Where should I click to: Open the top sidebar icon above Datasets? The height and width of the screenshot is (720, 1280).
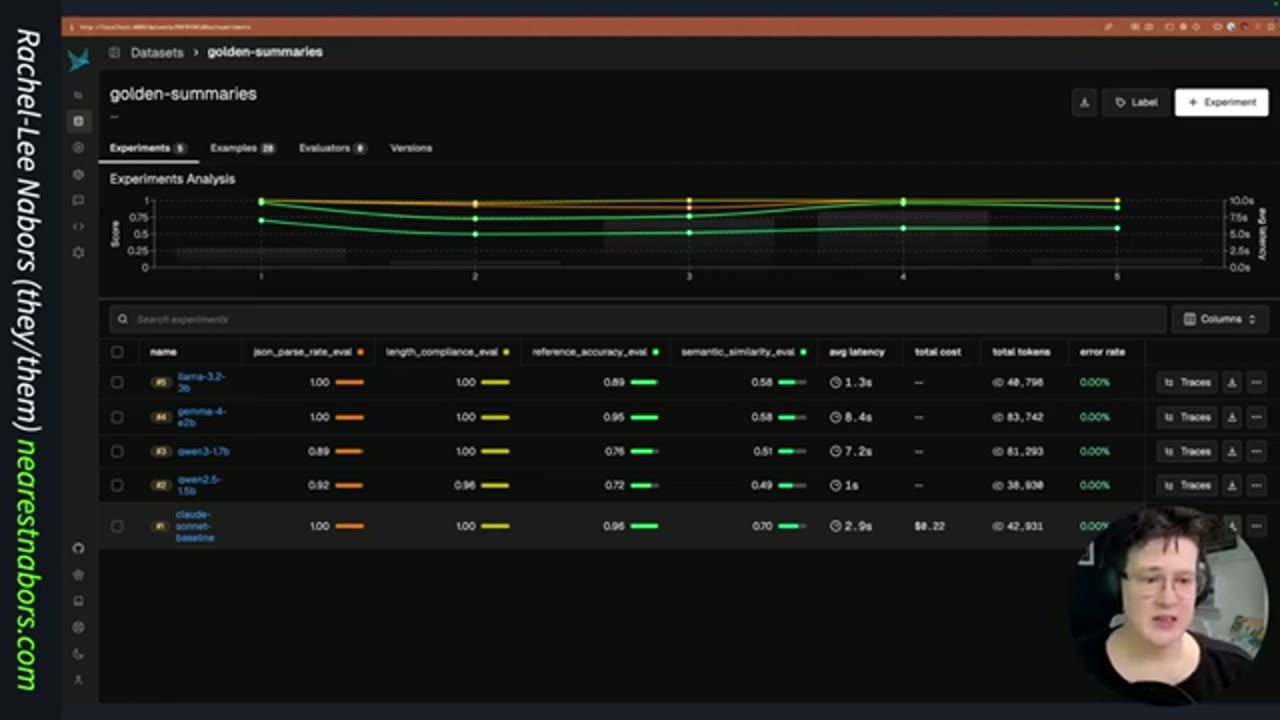pyautogui.click(x=79, y=95)
